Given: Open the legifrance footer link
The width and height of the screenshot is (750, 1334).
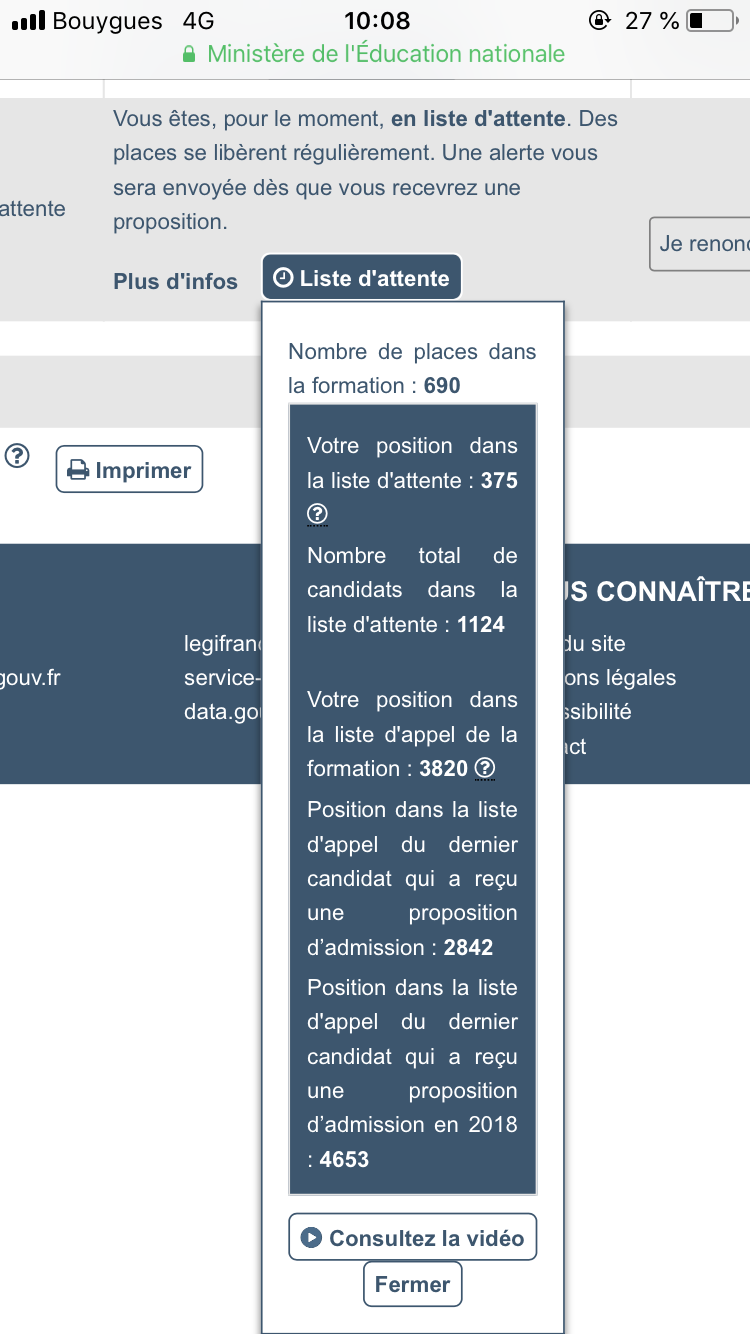Looking at the screenshot, I should coord(222,644).
